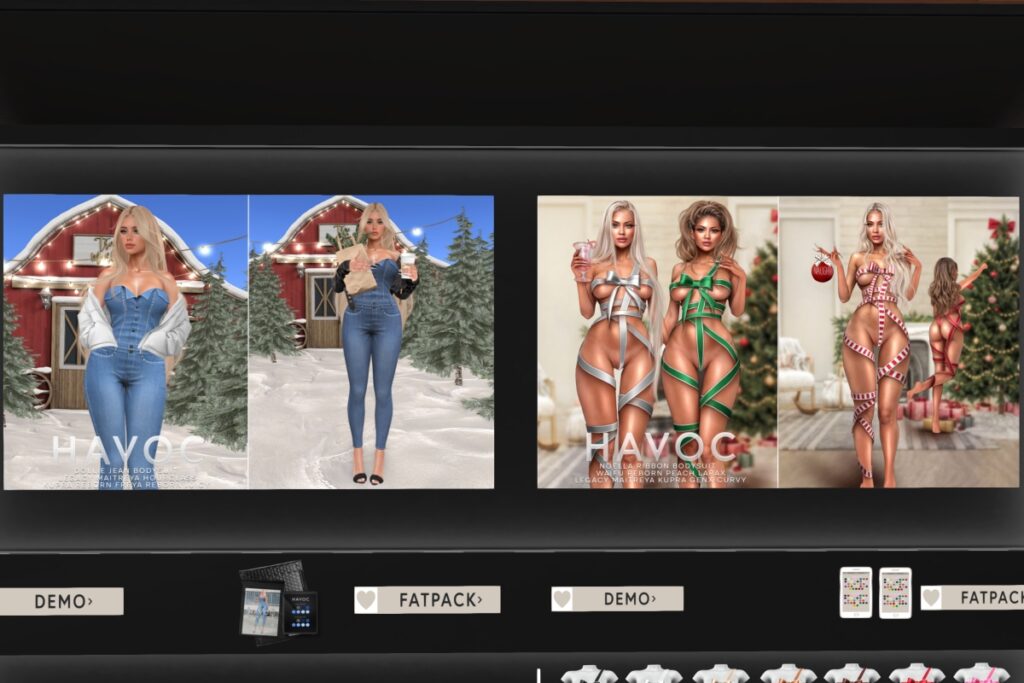Click the heart icon on left FATPACK button
Image resolution: width=1024 pixels, height=683 pixels.
[367, 599]
